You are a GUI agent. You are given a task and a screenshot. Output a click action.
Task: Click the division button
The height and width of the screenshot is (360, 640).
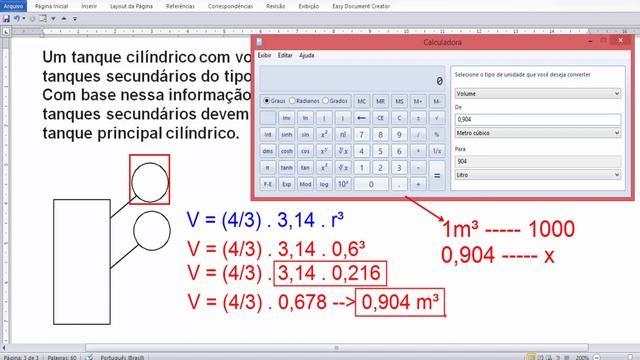point(418,134)
